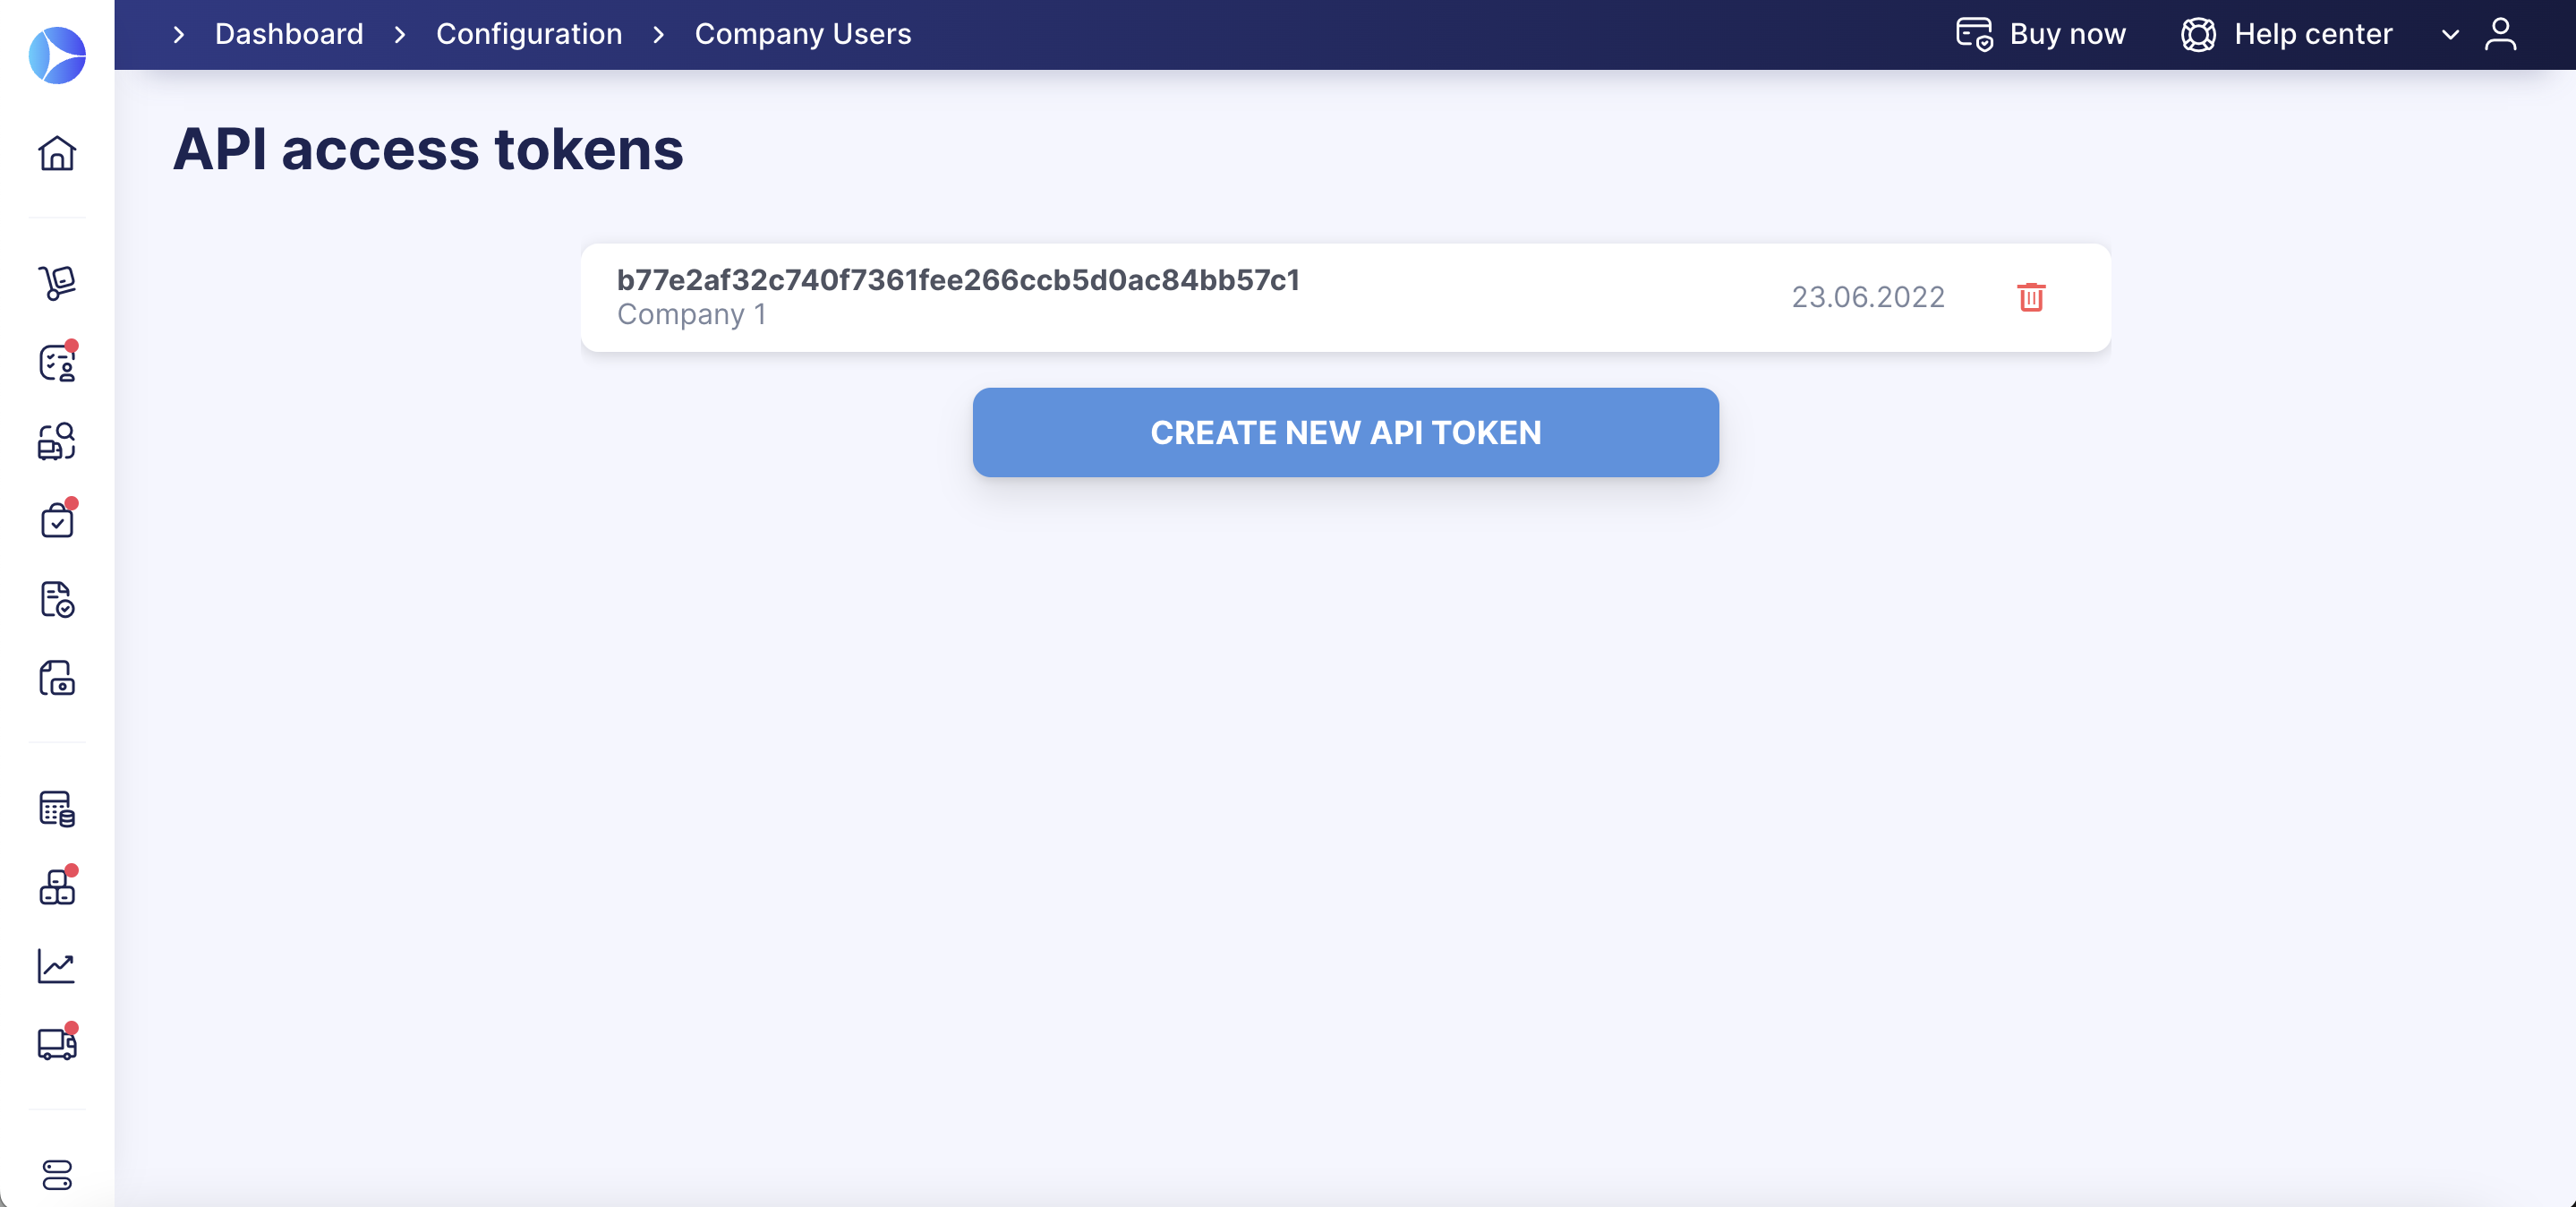Viewport: 2576px width, 1207px height.
Task: Click the calculator with coins icon
Action: 57,808
